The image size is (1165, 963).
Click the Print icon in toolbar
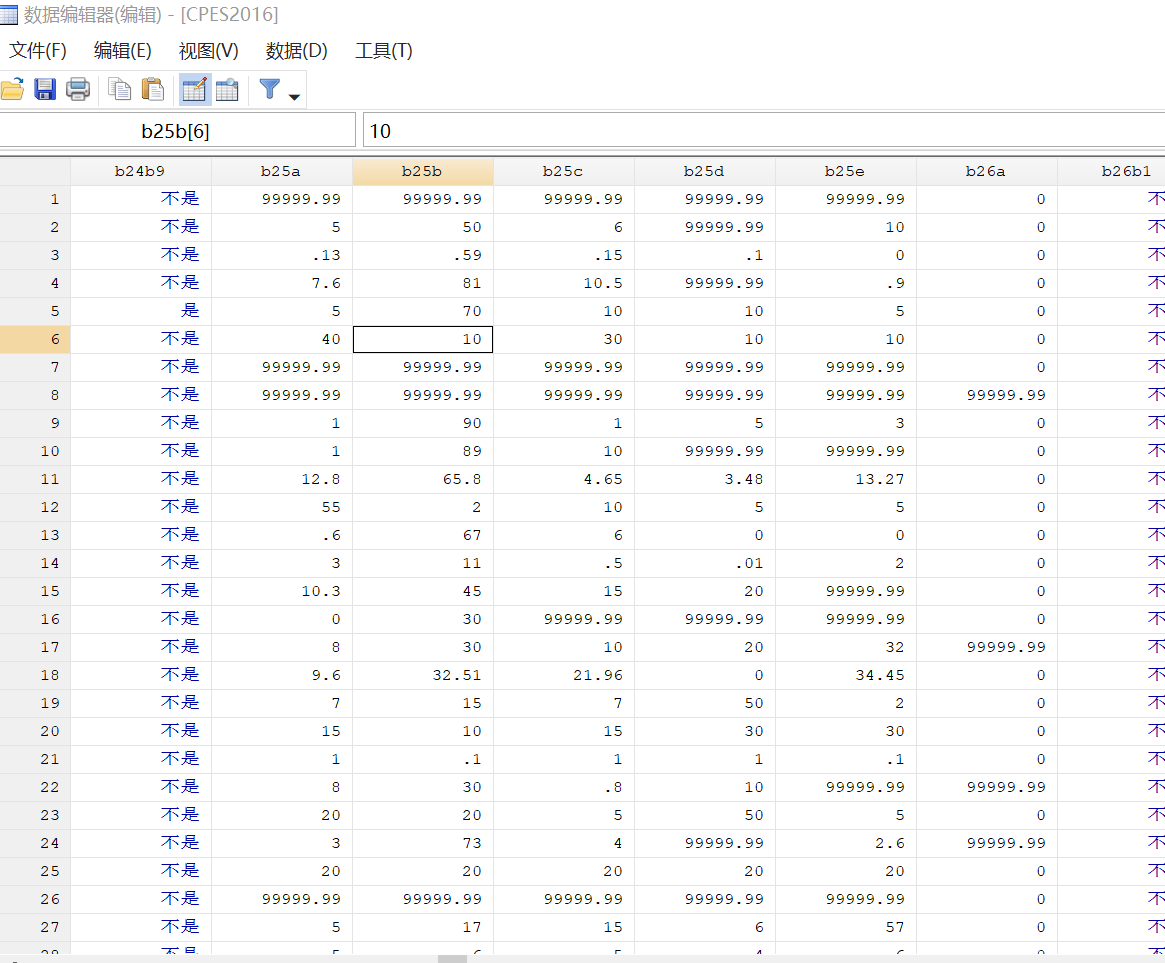[78, 90]
